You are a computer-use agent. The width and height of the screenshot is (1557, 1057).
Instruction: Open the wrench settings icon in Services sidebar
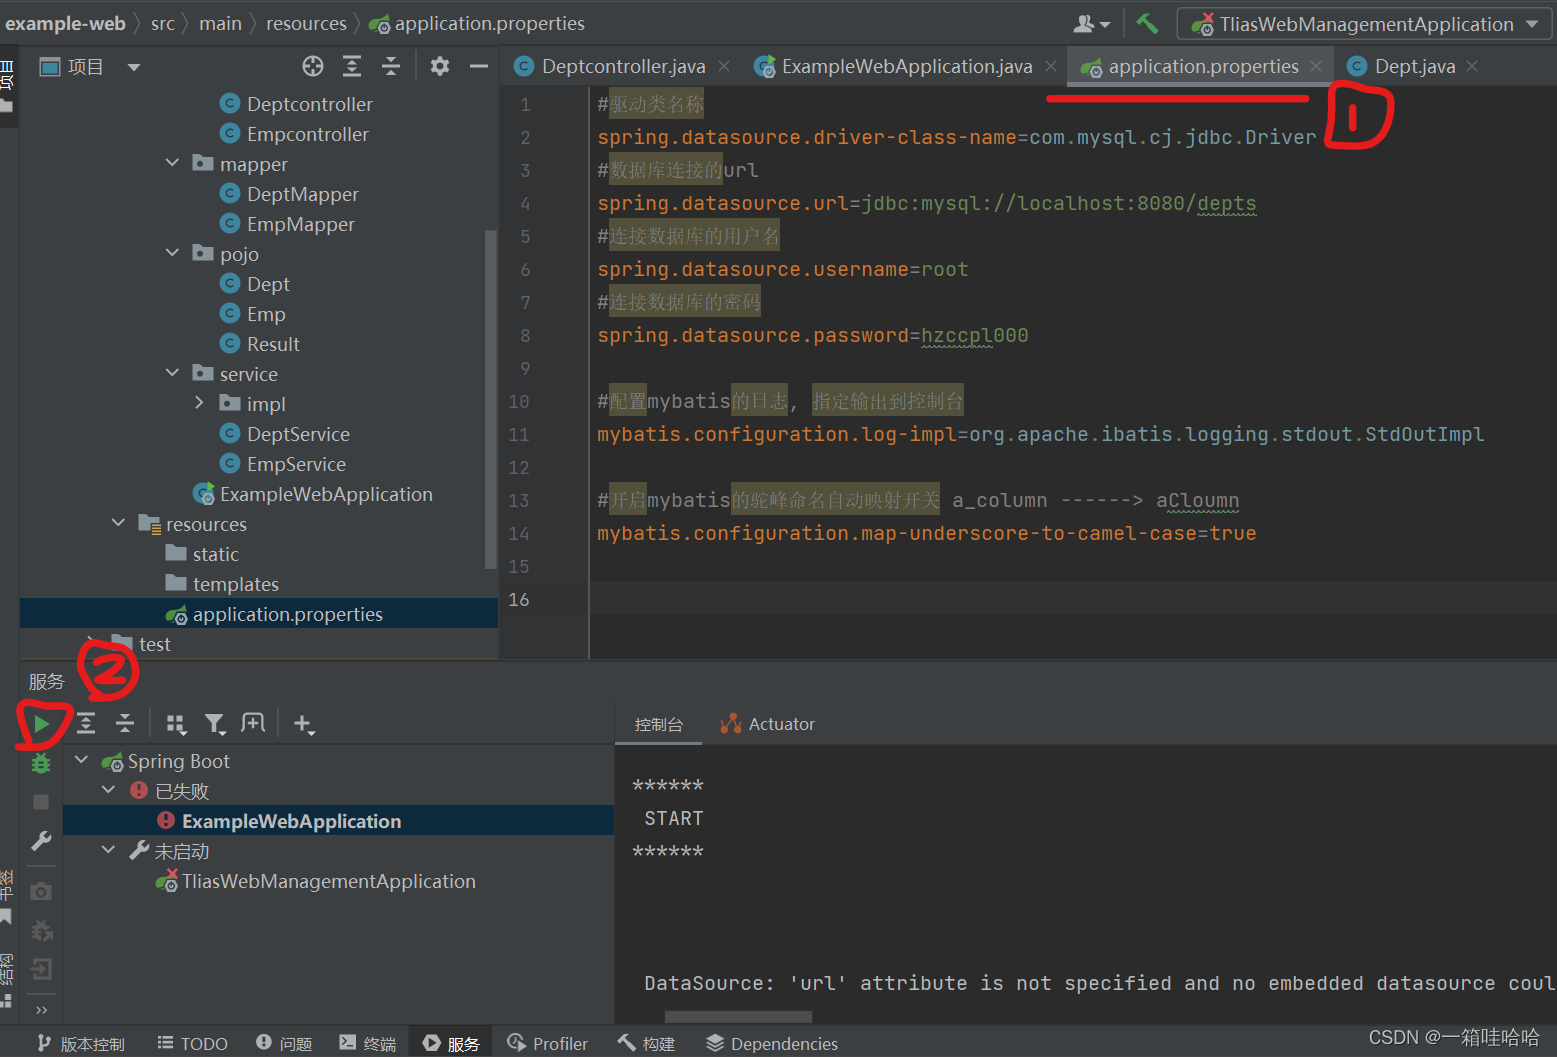pos(40,840)
